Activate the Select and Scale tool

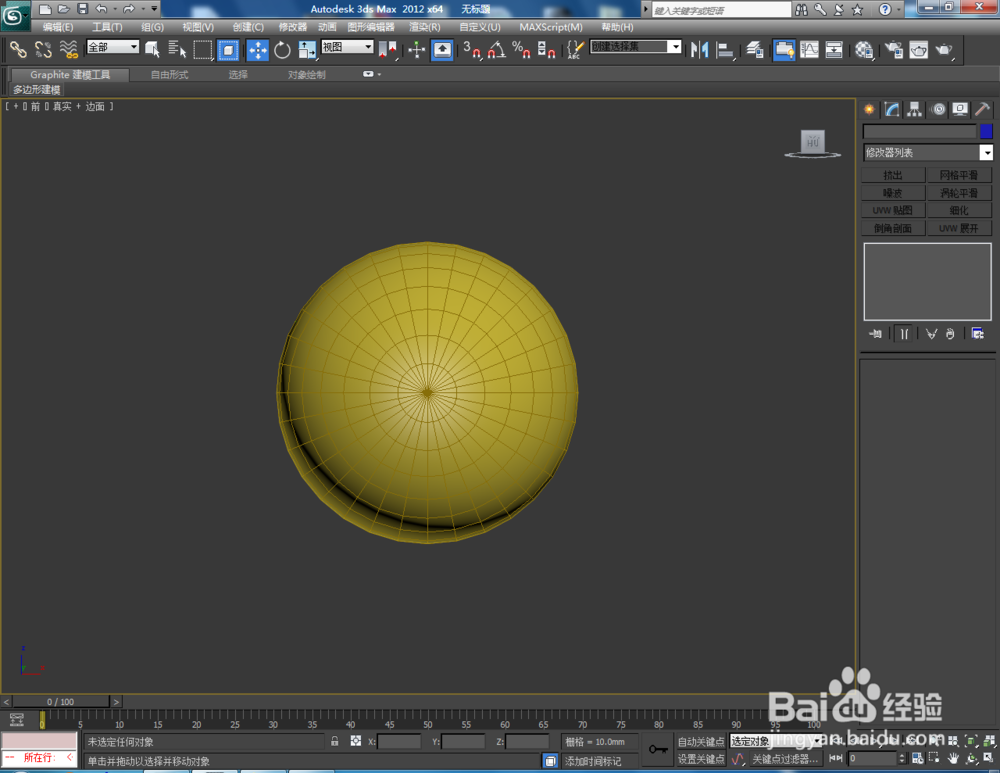[x=307, y=49]
